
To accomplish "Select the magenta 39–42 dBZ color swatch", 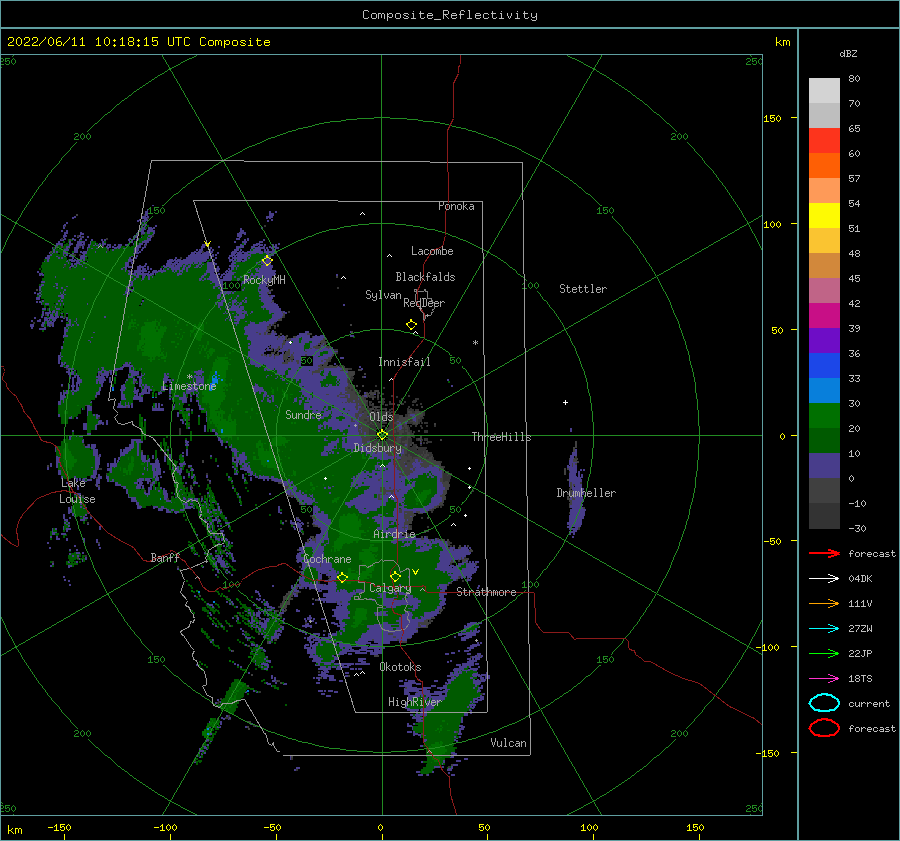I will 824,316.
